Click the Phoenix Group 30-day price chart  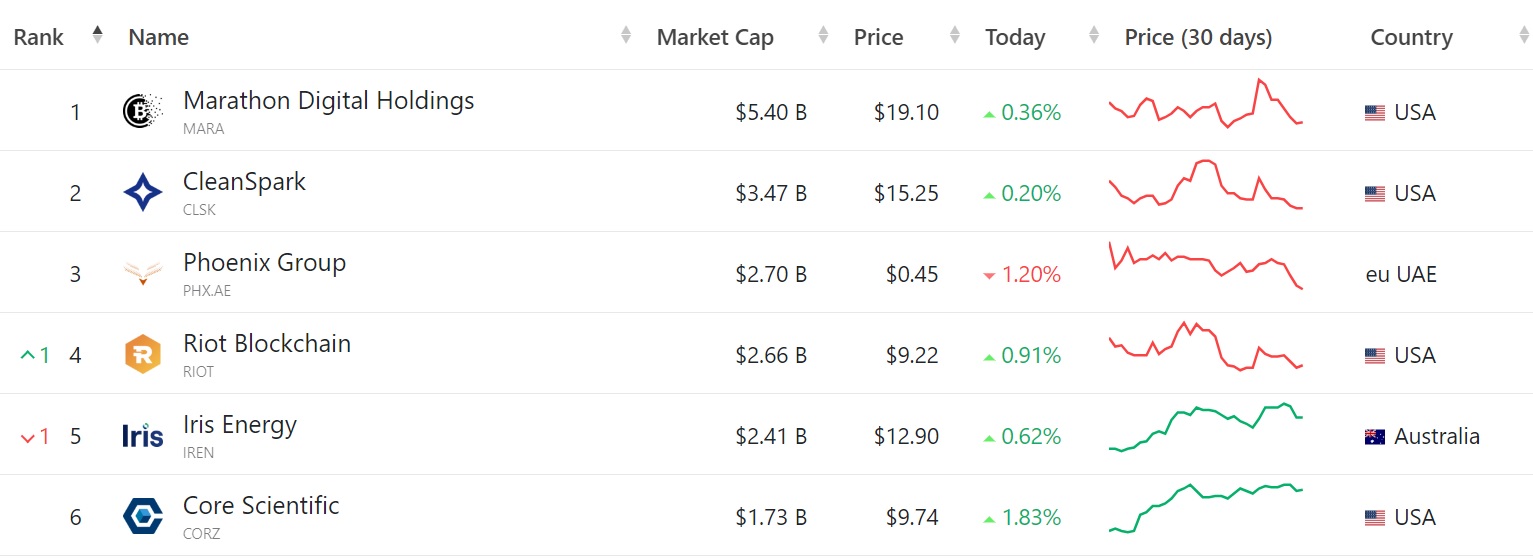1206,266
